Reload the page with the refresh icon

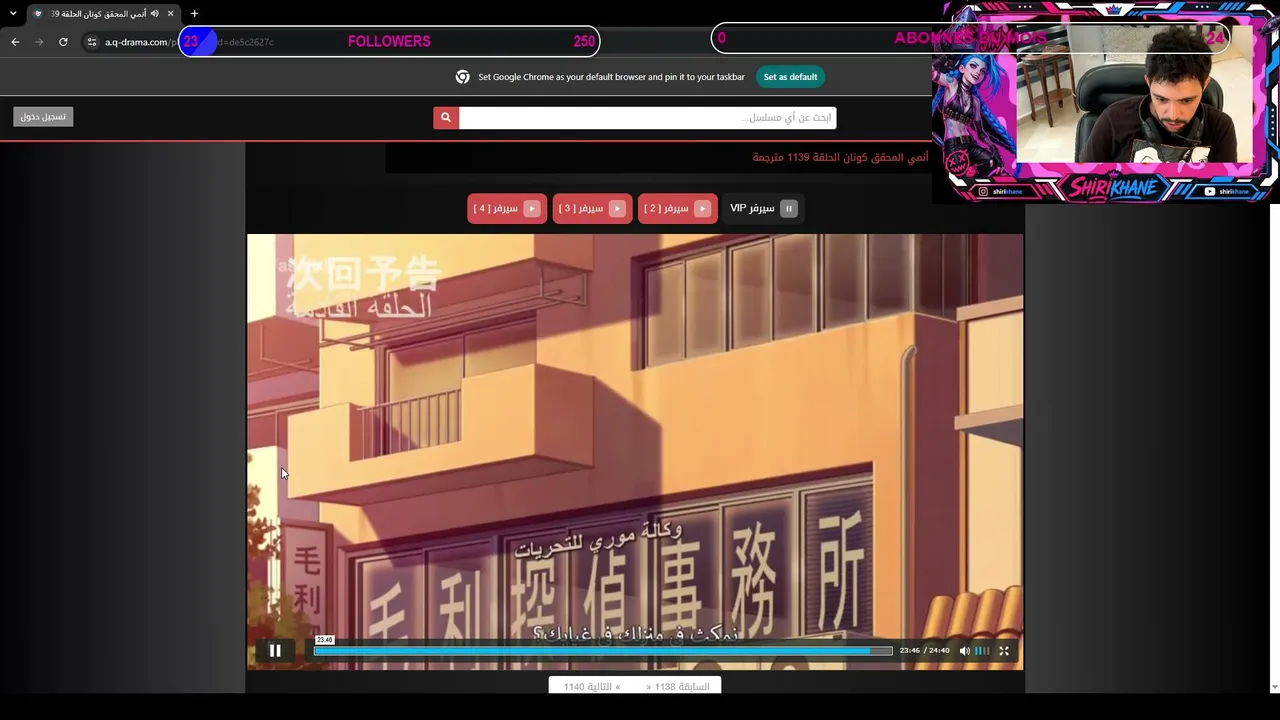[63, 42]
